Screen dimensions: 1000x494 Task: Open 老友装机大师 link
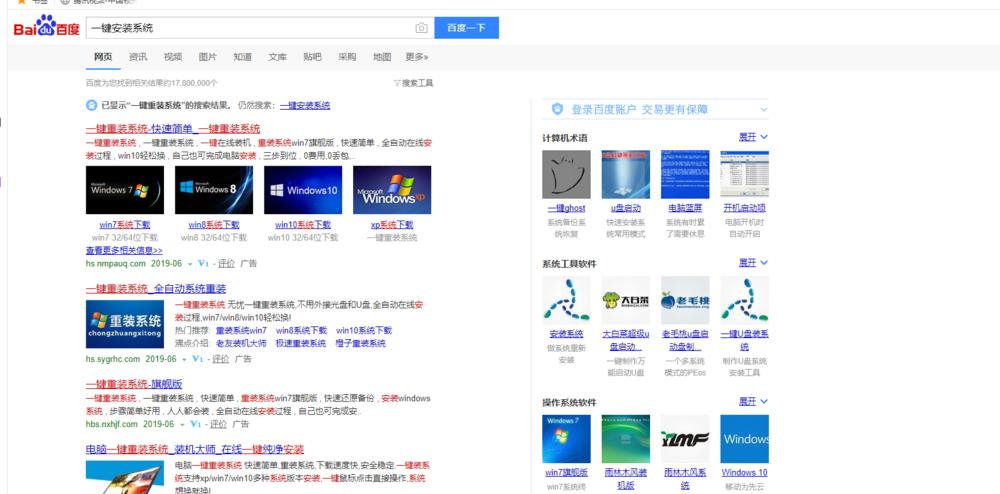click(241, 344)
